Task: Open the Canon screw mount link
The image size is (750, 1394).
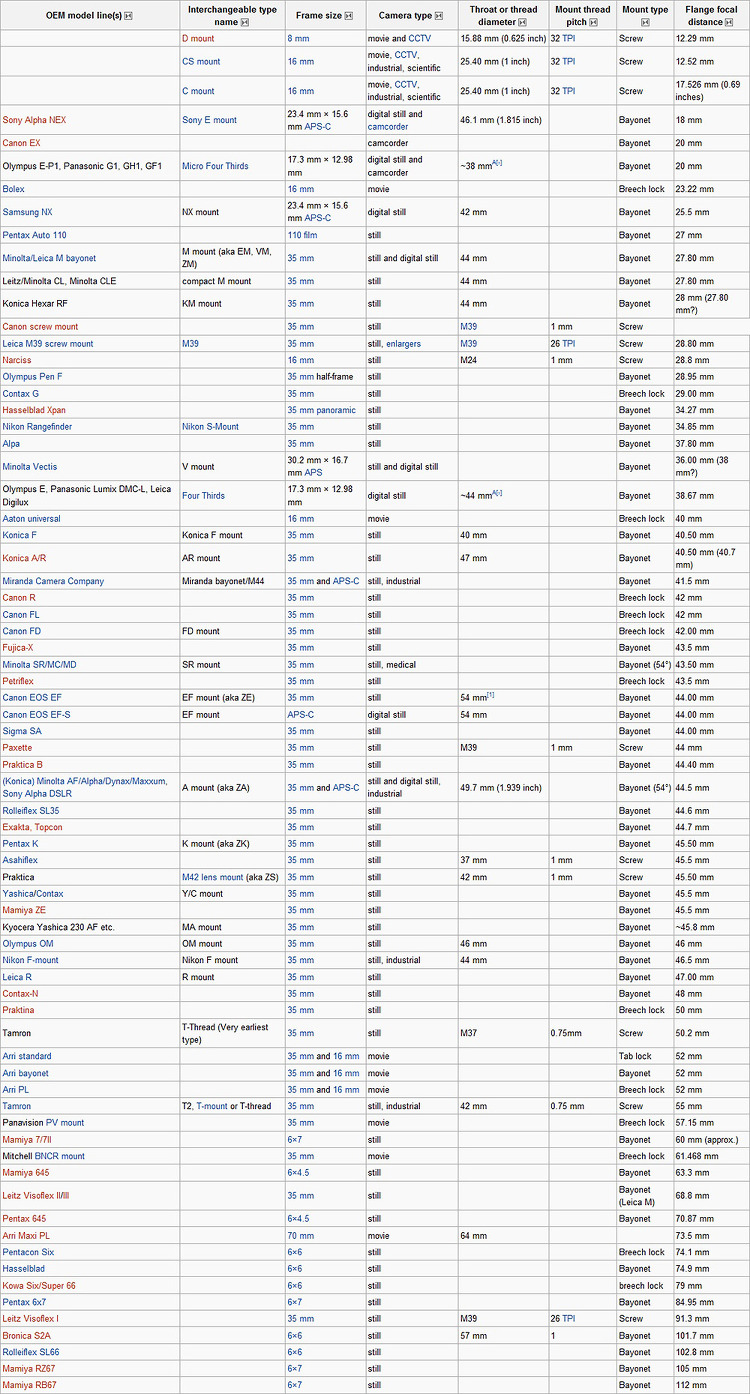Action: (x=40, y=326)
